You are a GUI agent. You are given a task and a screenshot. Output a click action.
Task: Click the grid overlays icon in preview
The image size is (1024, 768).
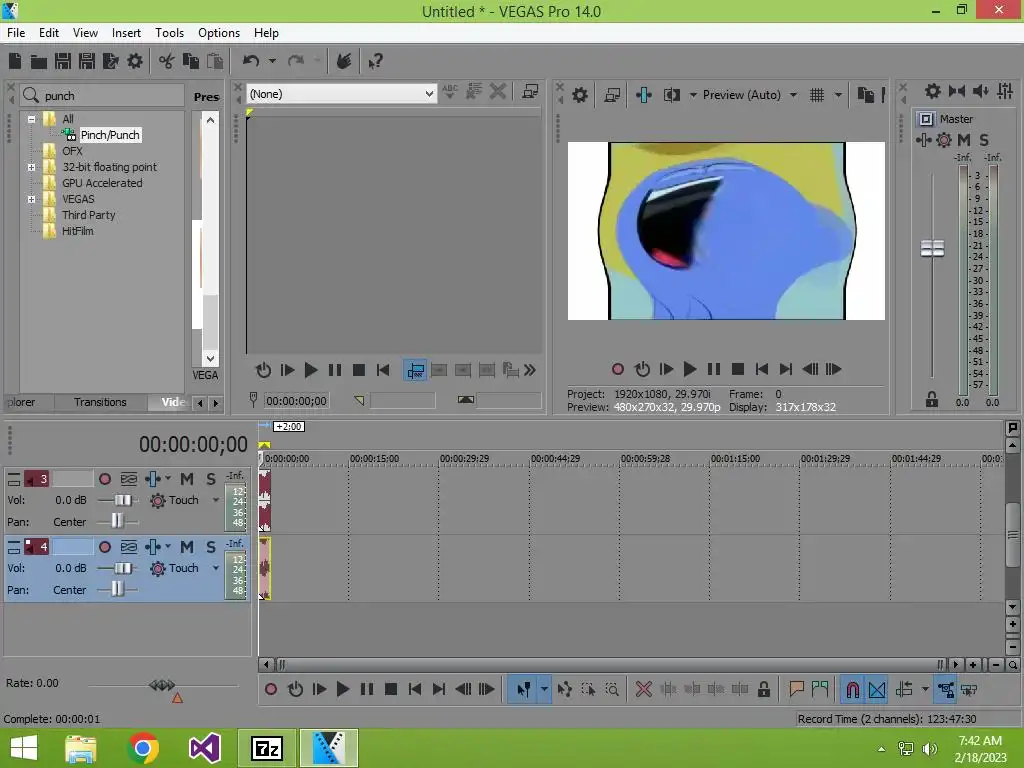[817, 95]
